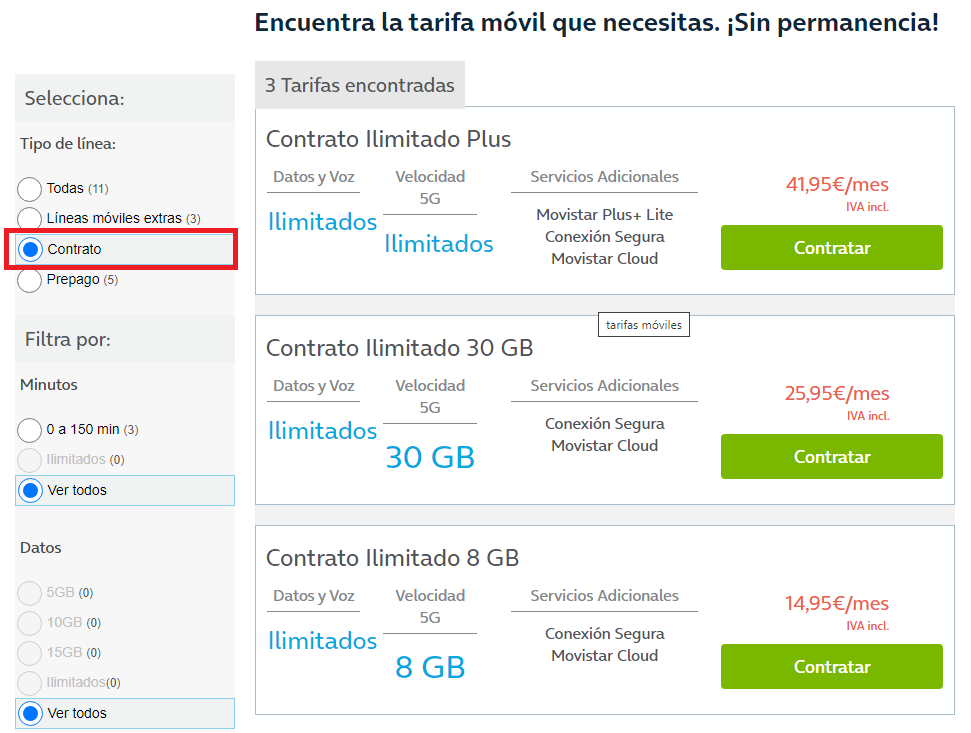This screenshot has height=733, width=971.
Task: Select Ver todos under Datos
Action: (x=31, y=714)
